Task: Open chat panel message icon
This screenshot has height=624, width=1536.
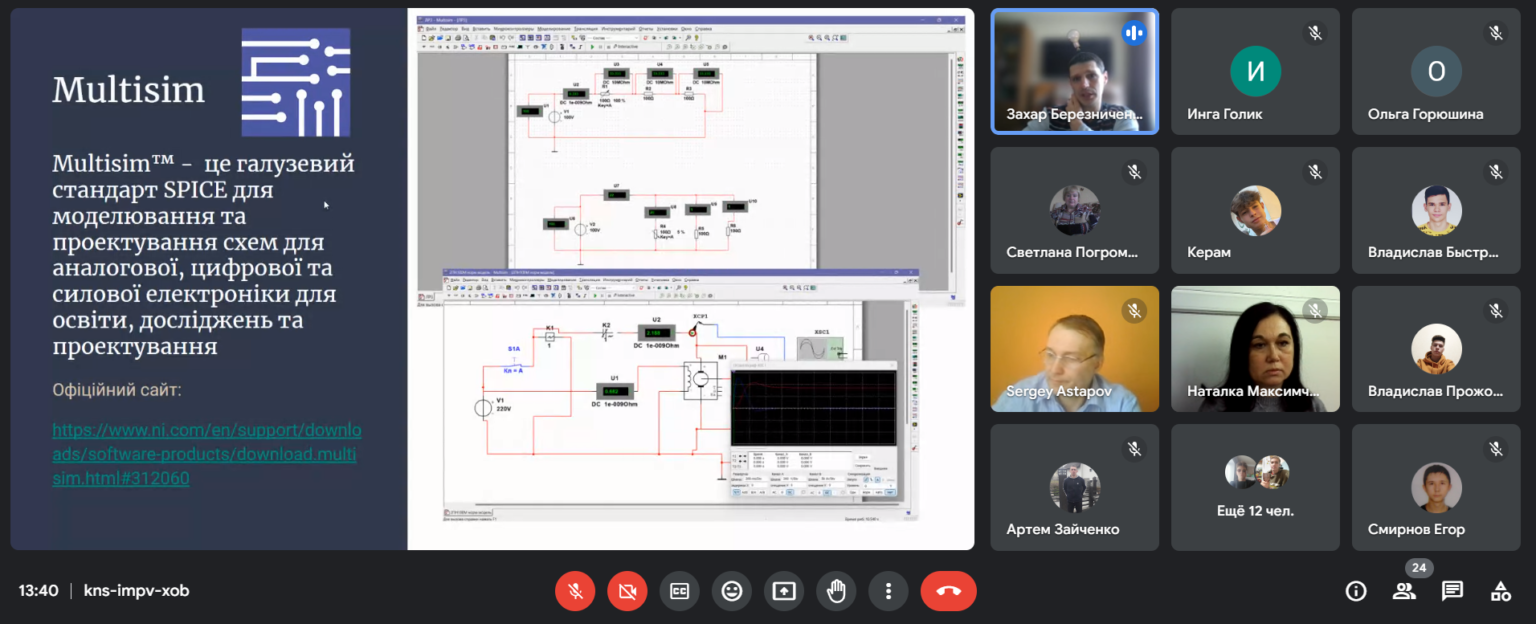Action: [1452, 591]
